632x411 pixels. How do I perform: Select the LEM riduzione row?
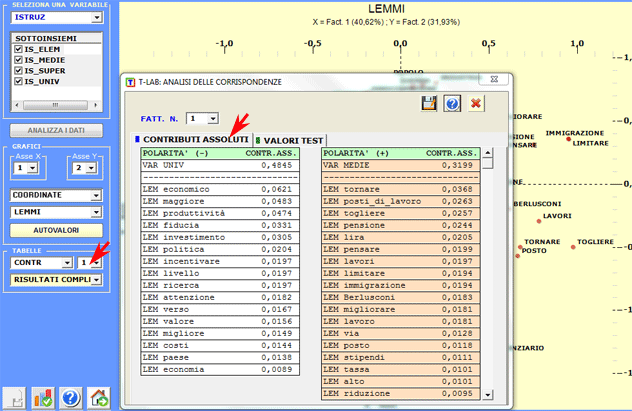[401, 394]
